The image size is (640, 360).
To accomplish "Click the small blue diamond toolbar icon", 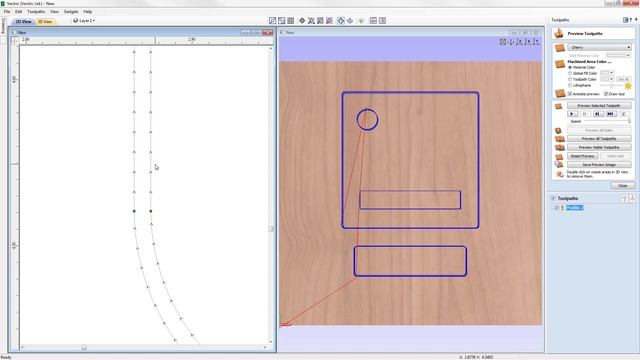I will 350,20.
